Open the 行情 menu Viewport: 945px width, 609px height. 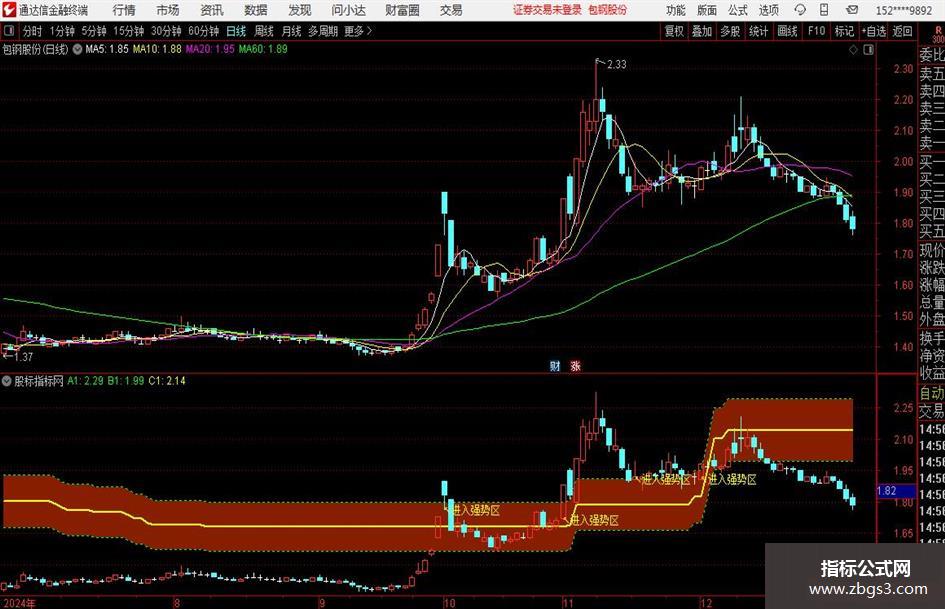pyautogui.click(x=124, y=10)
